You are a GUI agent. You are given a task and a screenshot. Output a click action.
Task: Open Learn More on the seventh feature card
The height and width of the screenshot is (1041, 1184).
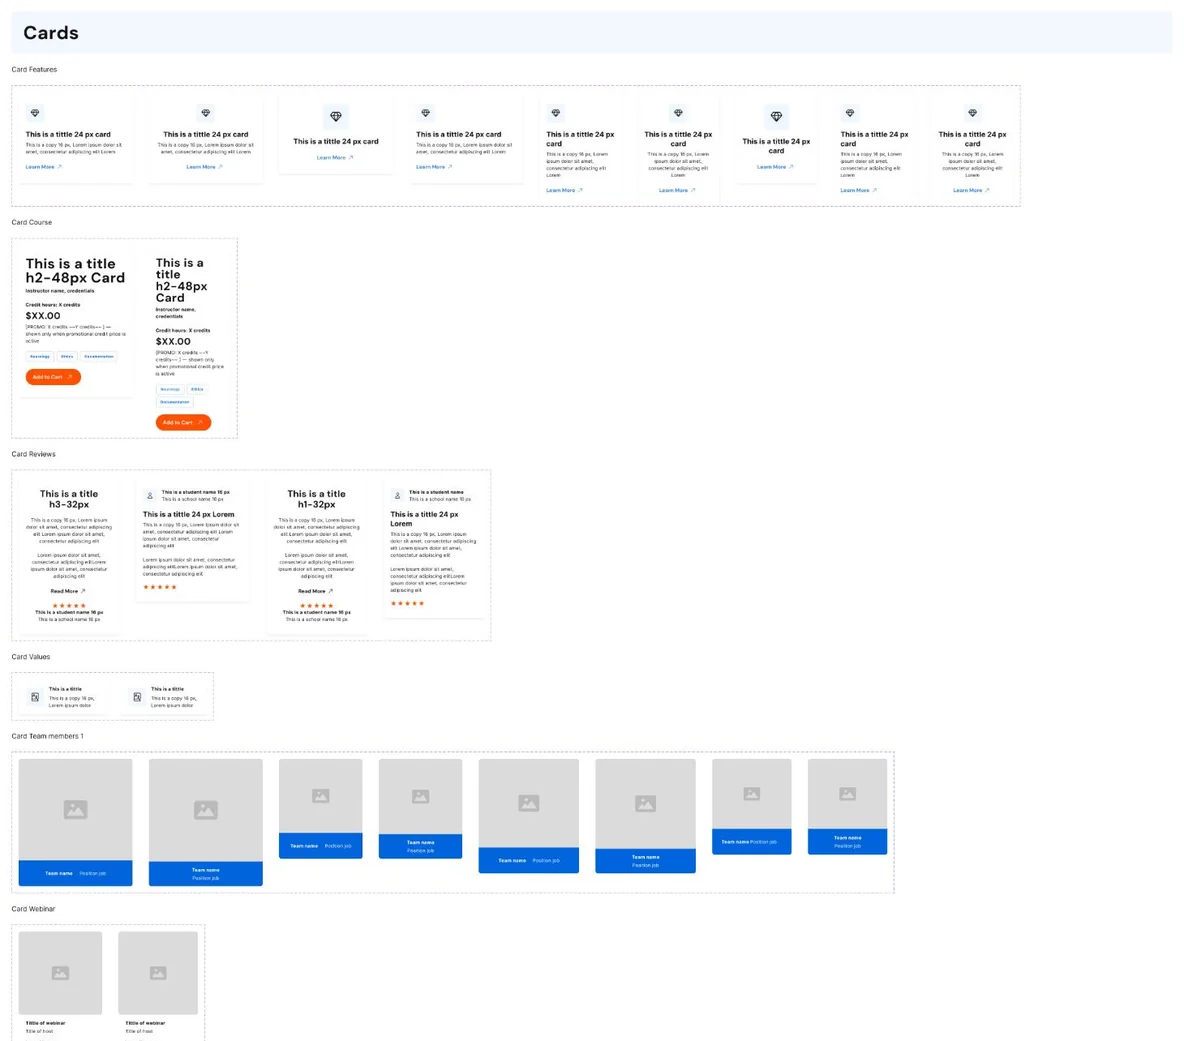(x=775, y=167)
